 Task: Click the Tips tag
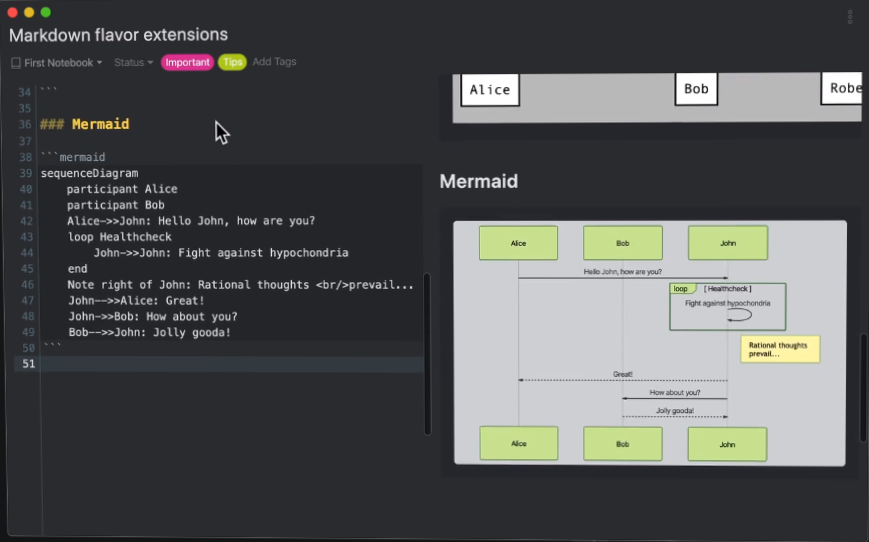click(232, 62)
